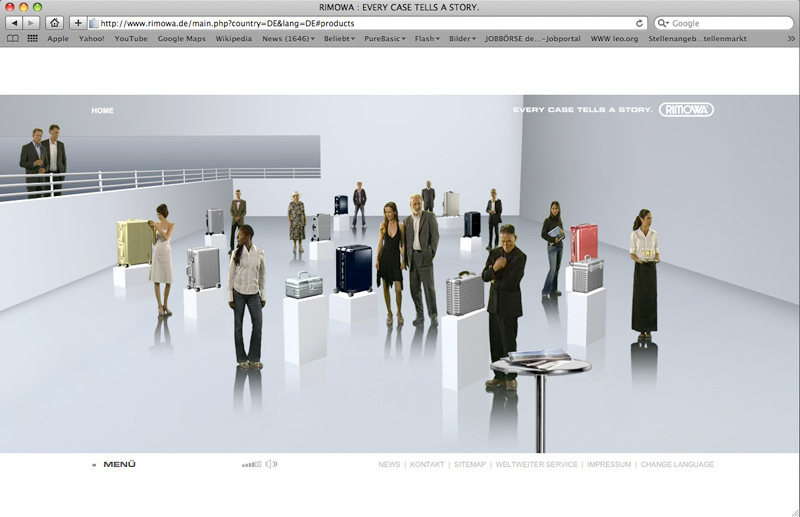
Task: Expand the Bilder bookmark folder
Action: pos(462,38)
